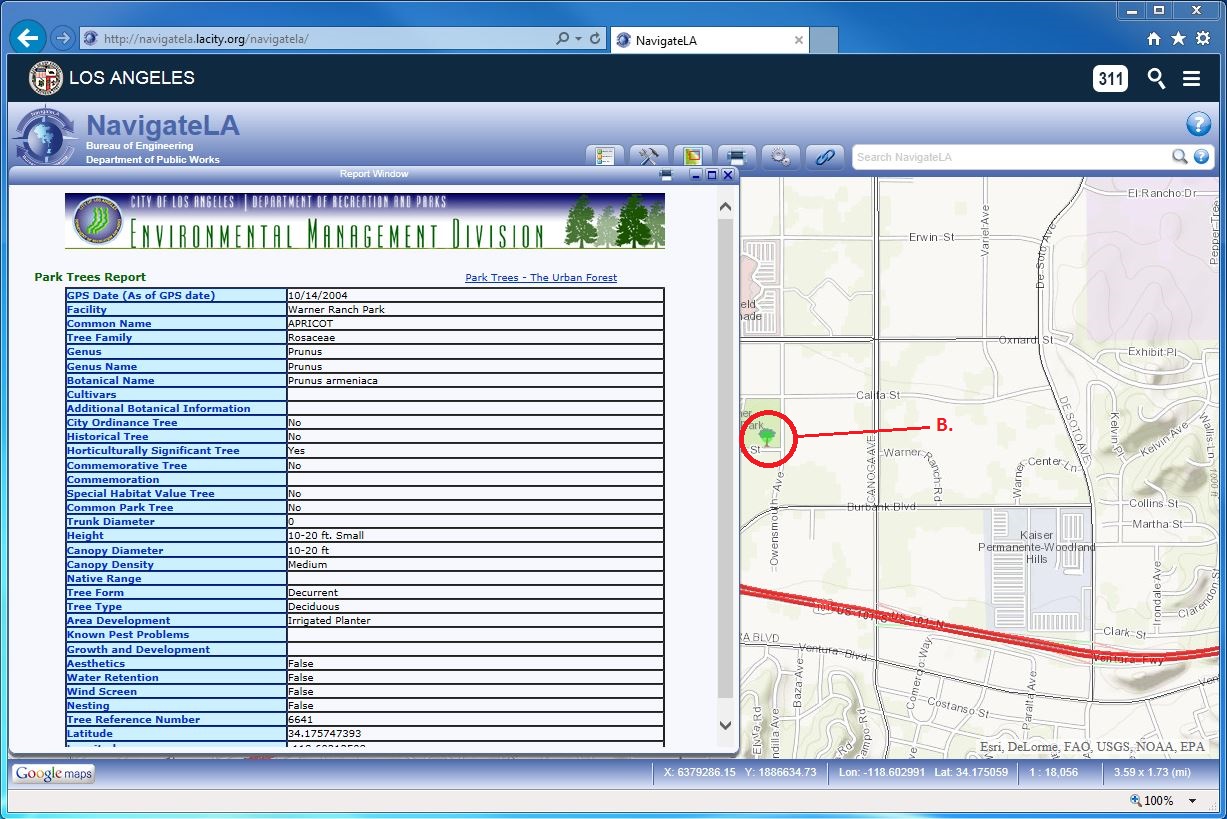
Task: Click the print map toolbar icon
Action: tap(736, 157)
